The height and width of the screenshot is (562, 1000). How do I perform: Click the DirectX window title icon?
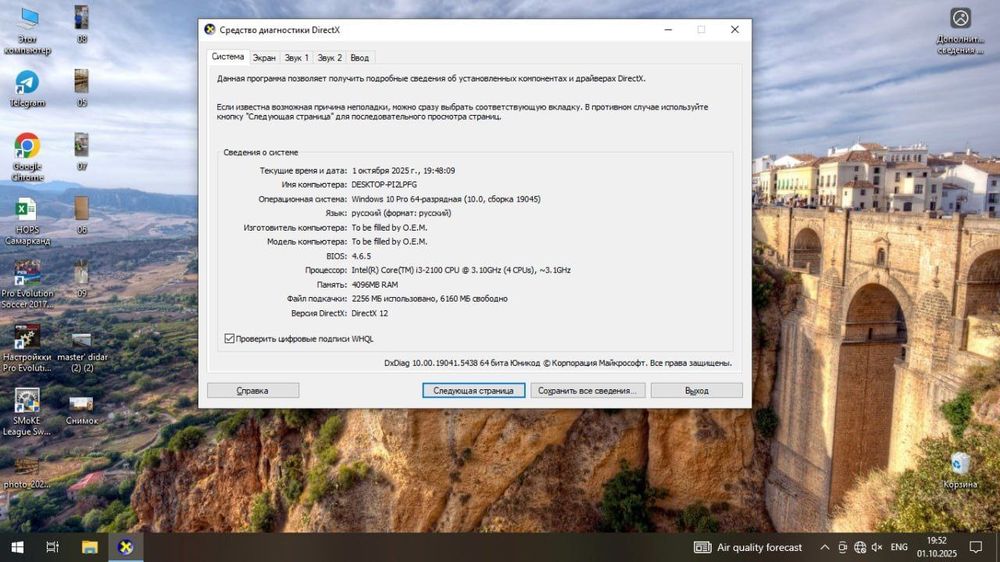[x=210, y=29]
